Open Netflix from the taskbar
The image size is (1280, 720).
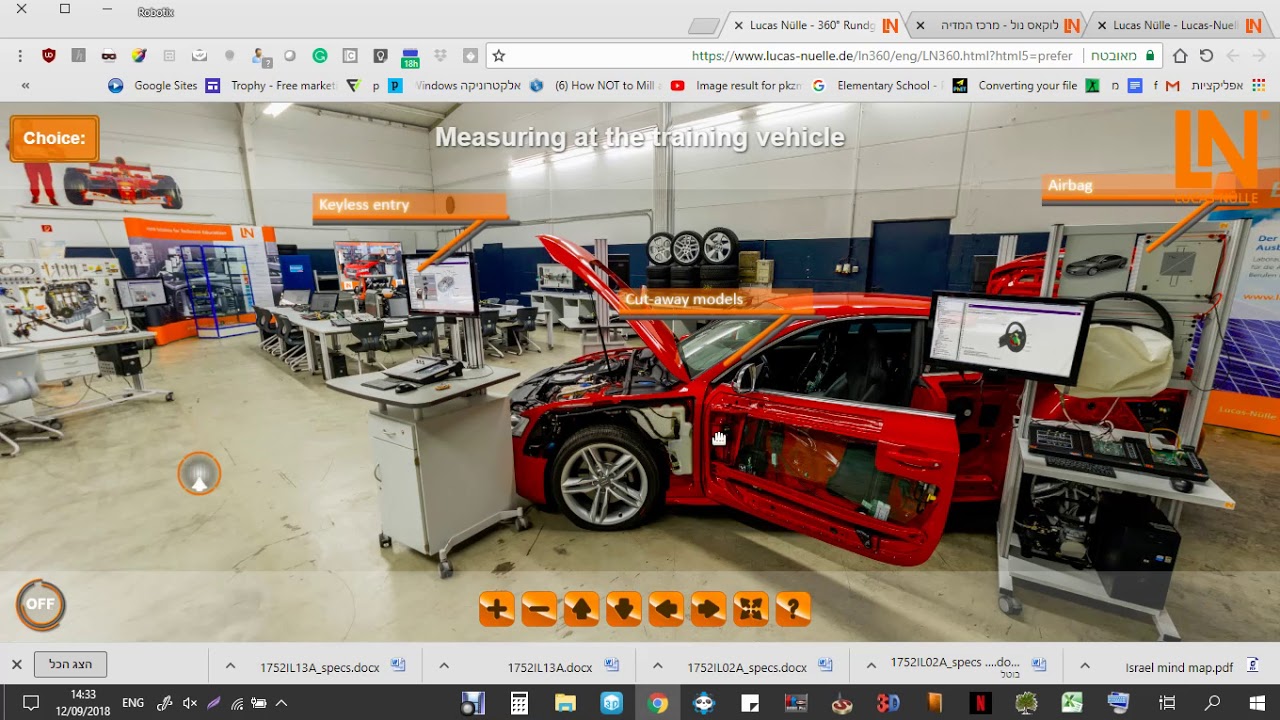click(x=980, y=703)
